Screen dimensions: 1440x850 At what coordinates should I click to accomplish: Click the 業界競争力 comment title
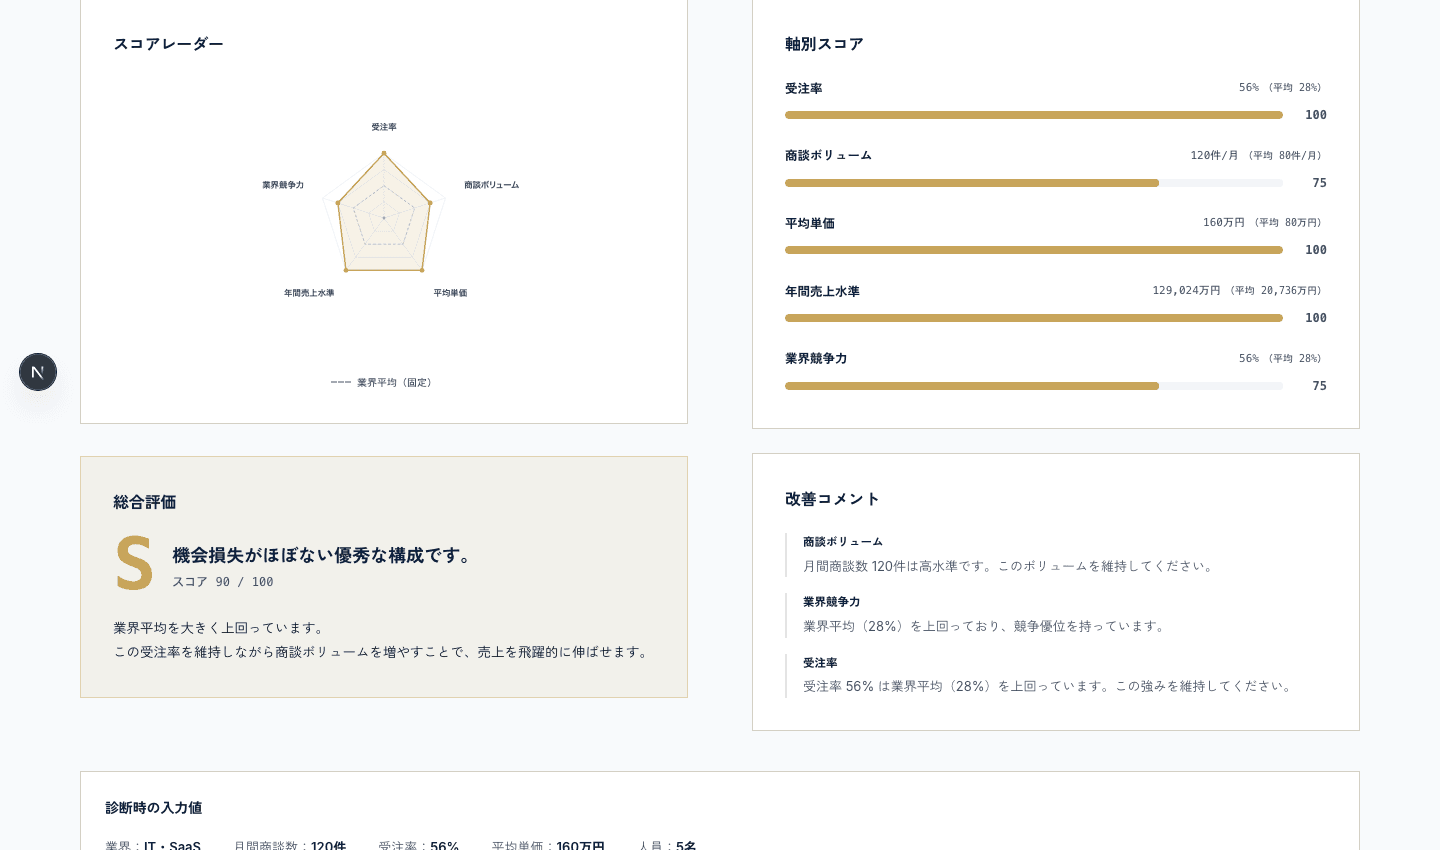(x=832, y=602)
